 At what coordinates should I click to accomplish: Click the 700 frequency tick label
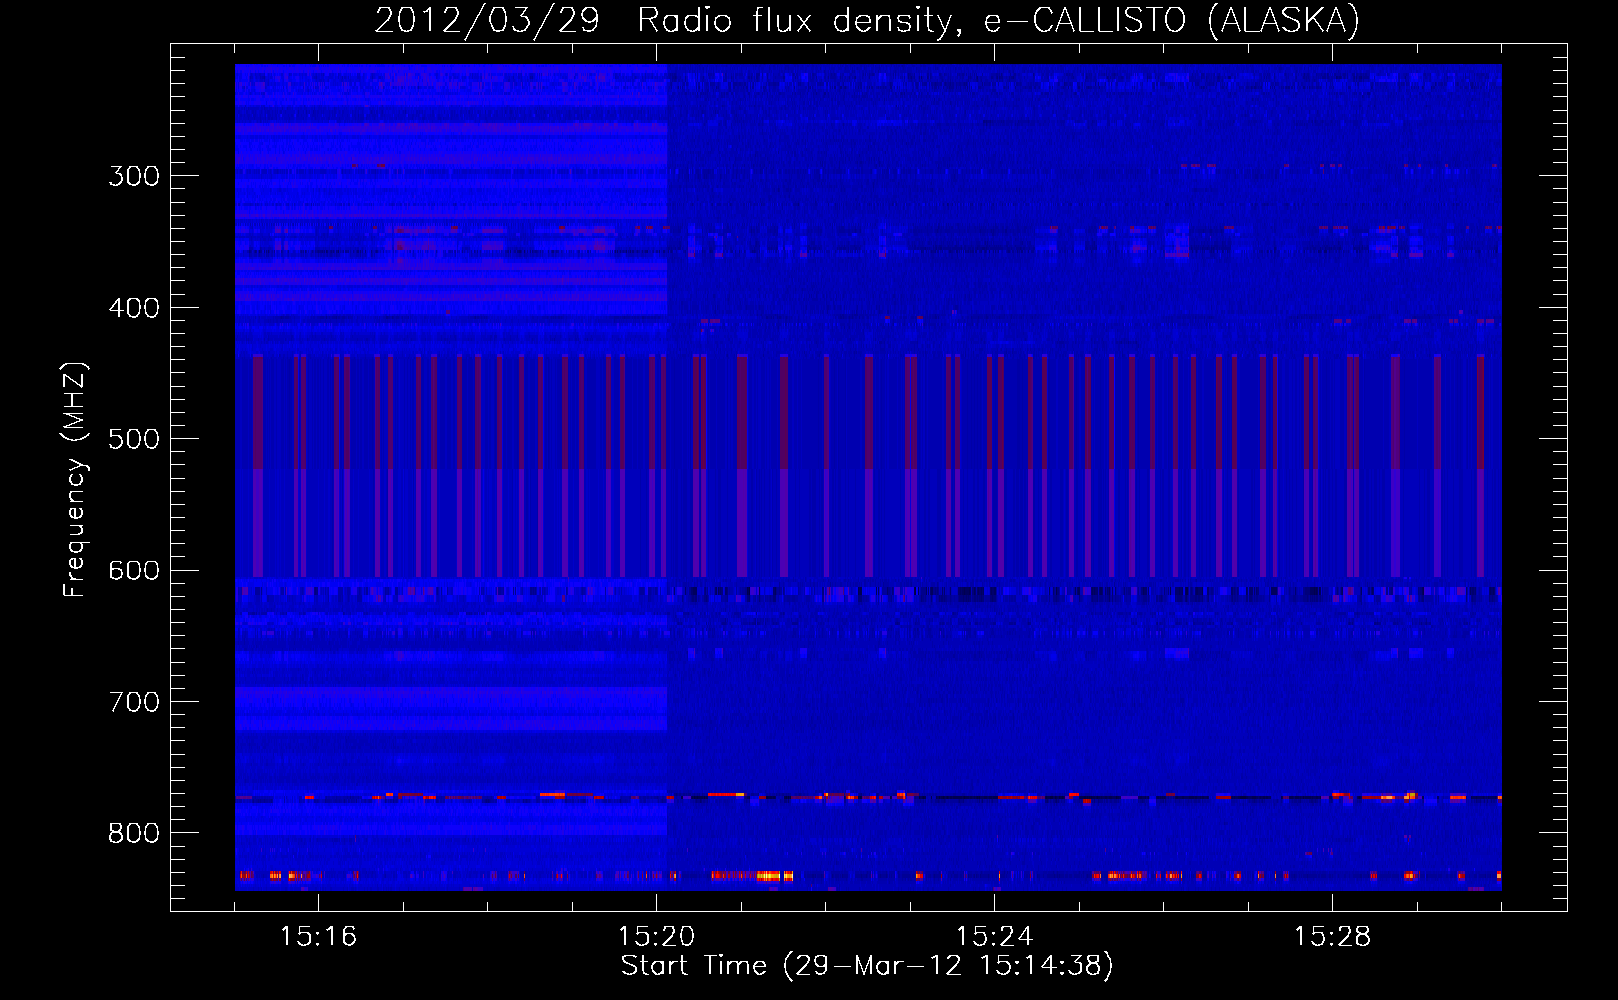pos(134,703)
